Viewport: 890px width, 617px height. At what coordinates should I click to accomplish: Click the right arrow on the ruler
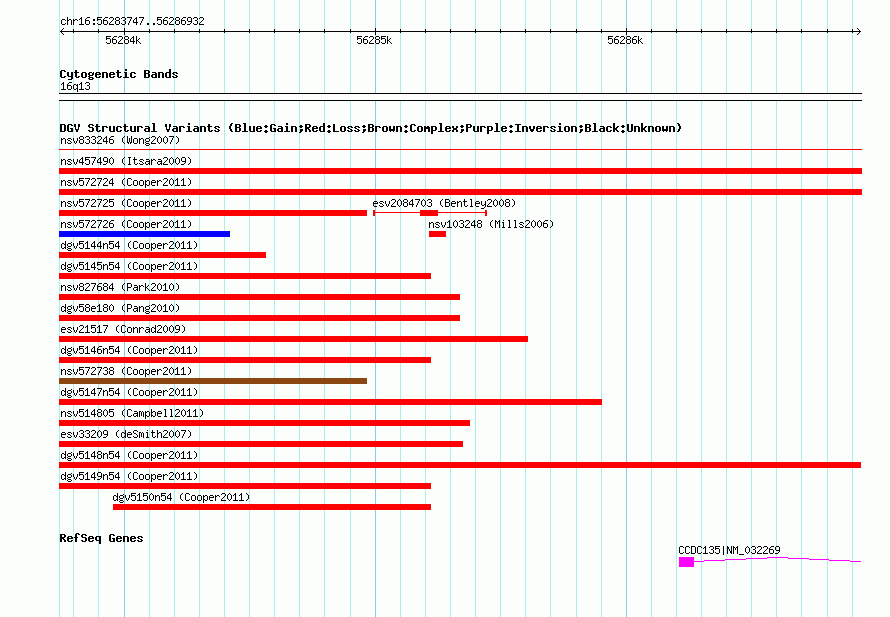[x=858, y=32]
